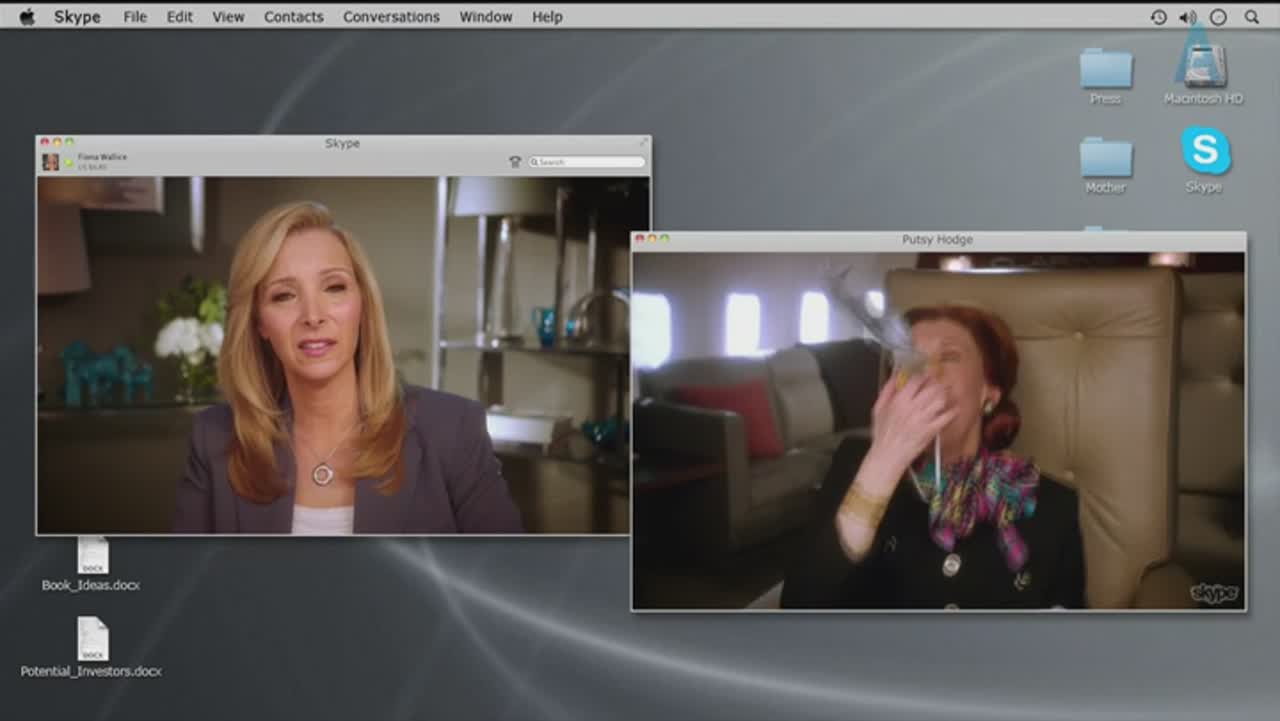Select the Potential_Investors.docx file

(92, 640)
